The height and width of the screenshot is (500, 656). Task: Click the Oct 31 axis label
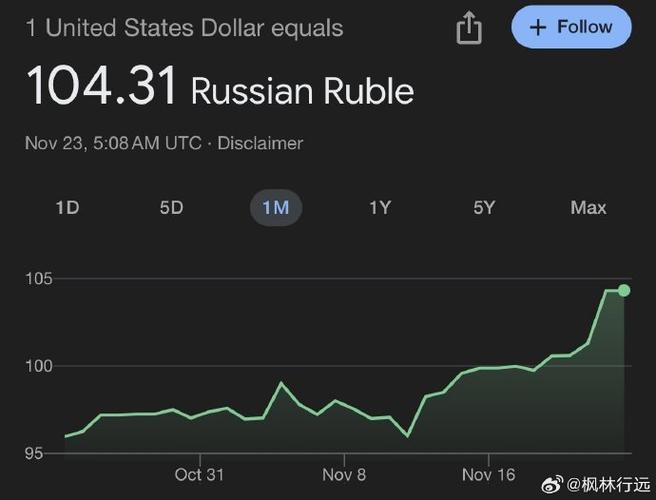click(199, 474)
